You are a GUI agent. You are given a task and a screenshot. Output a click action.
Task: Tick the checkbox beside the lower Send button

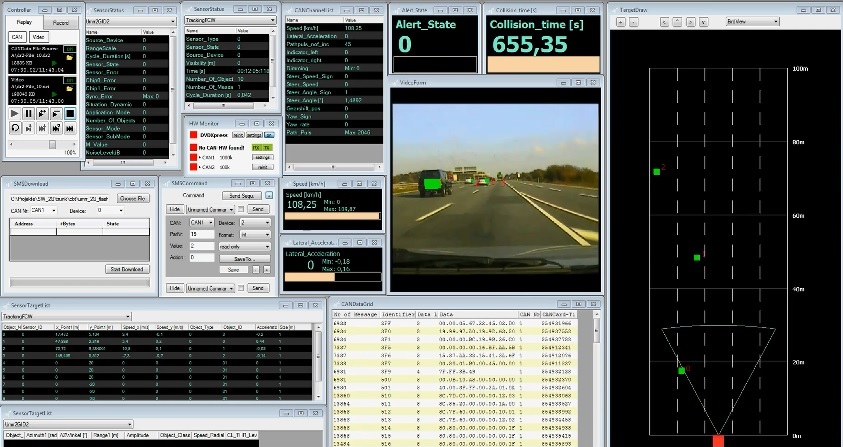(241, 288)
